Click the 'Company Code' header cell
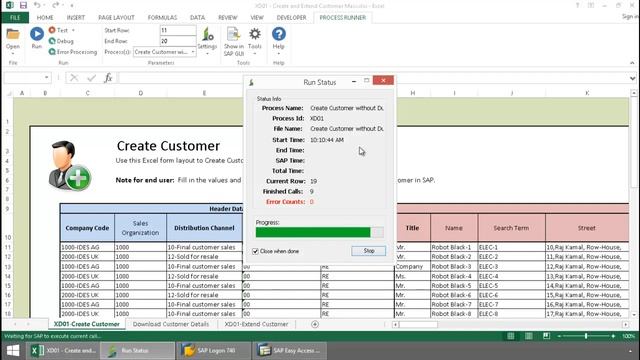The image size is (640, 360). click(87, 228)
